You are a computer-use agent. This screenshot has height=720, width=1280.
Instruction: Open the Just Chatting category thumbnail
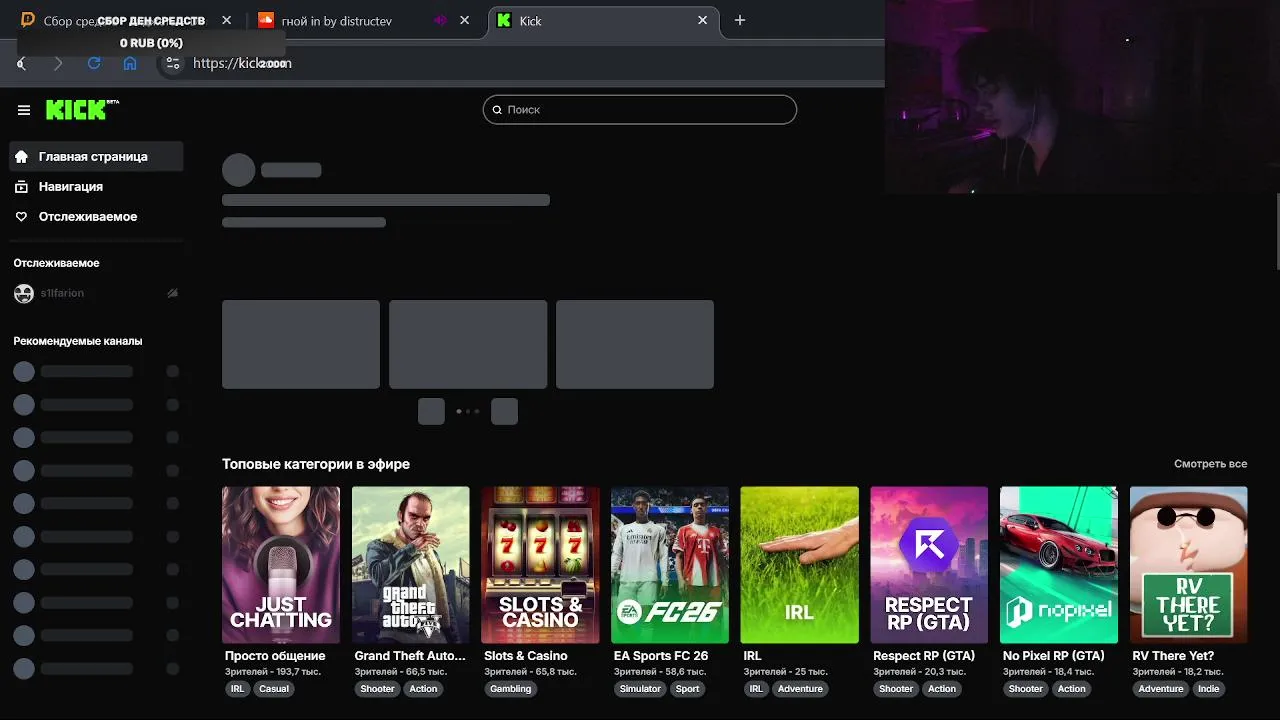tap(281, 565)
